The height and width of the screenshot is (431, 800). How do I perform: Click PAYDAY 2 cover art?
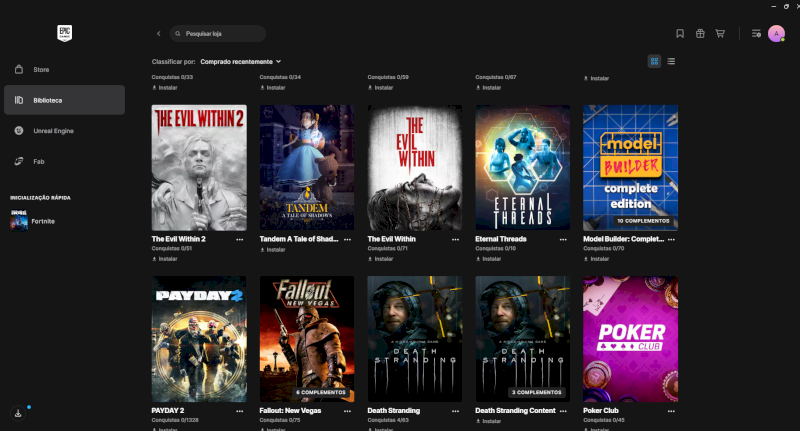[x=199, y=339]
